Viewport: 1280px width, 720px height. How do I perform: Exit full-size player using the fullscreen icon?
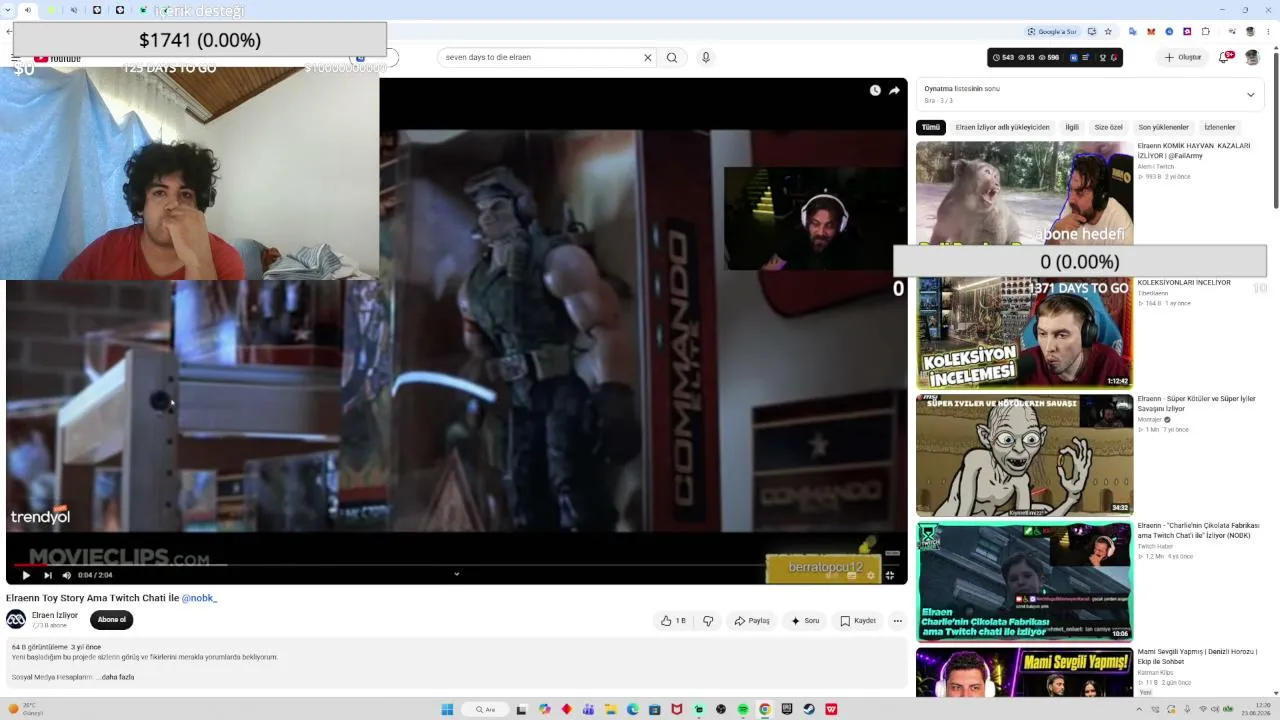tap(889, 575)
